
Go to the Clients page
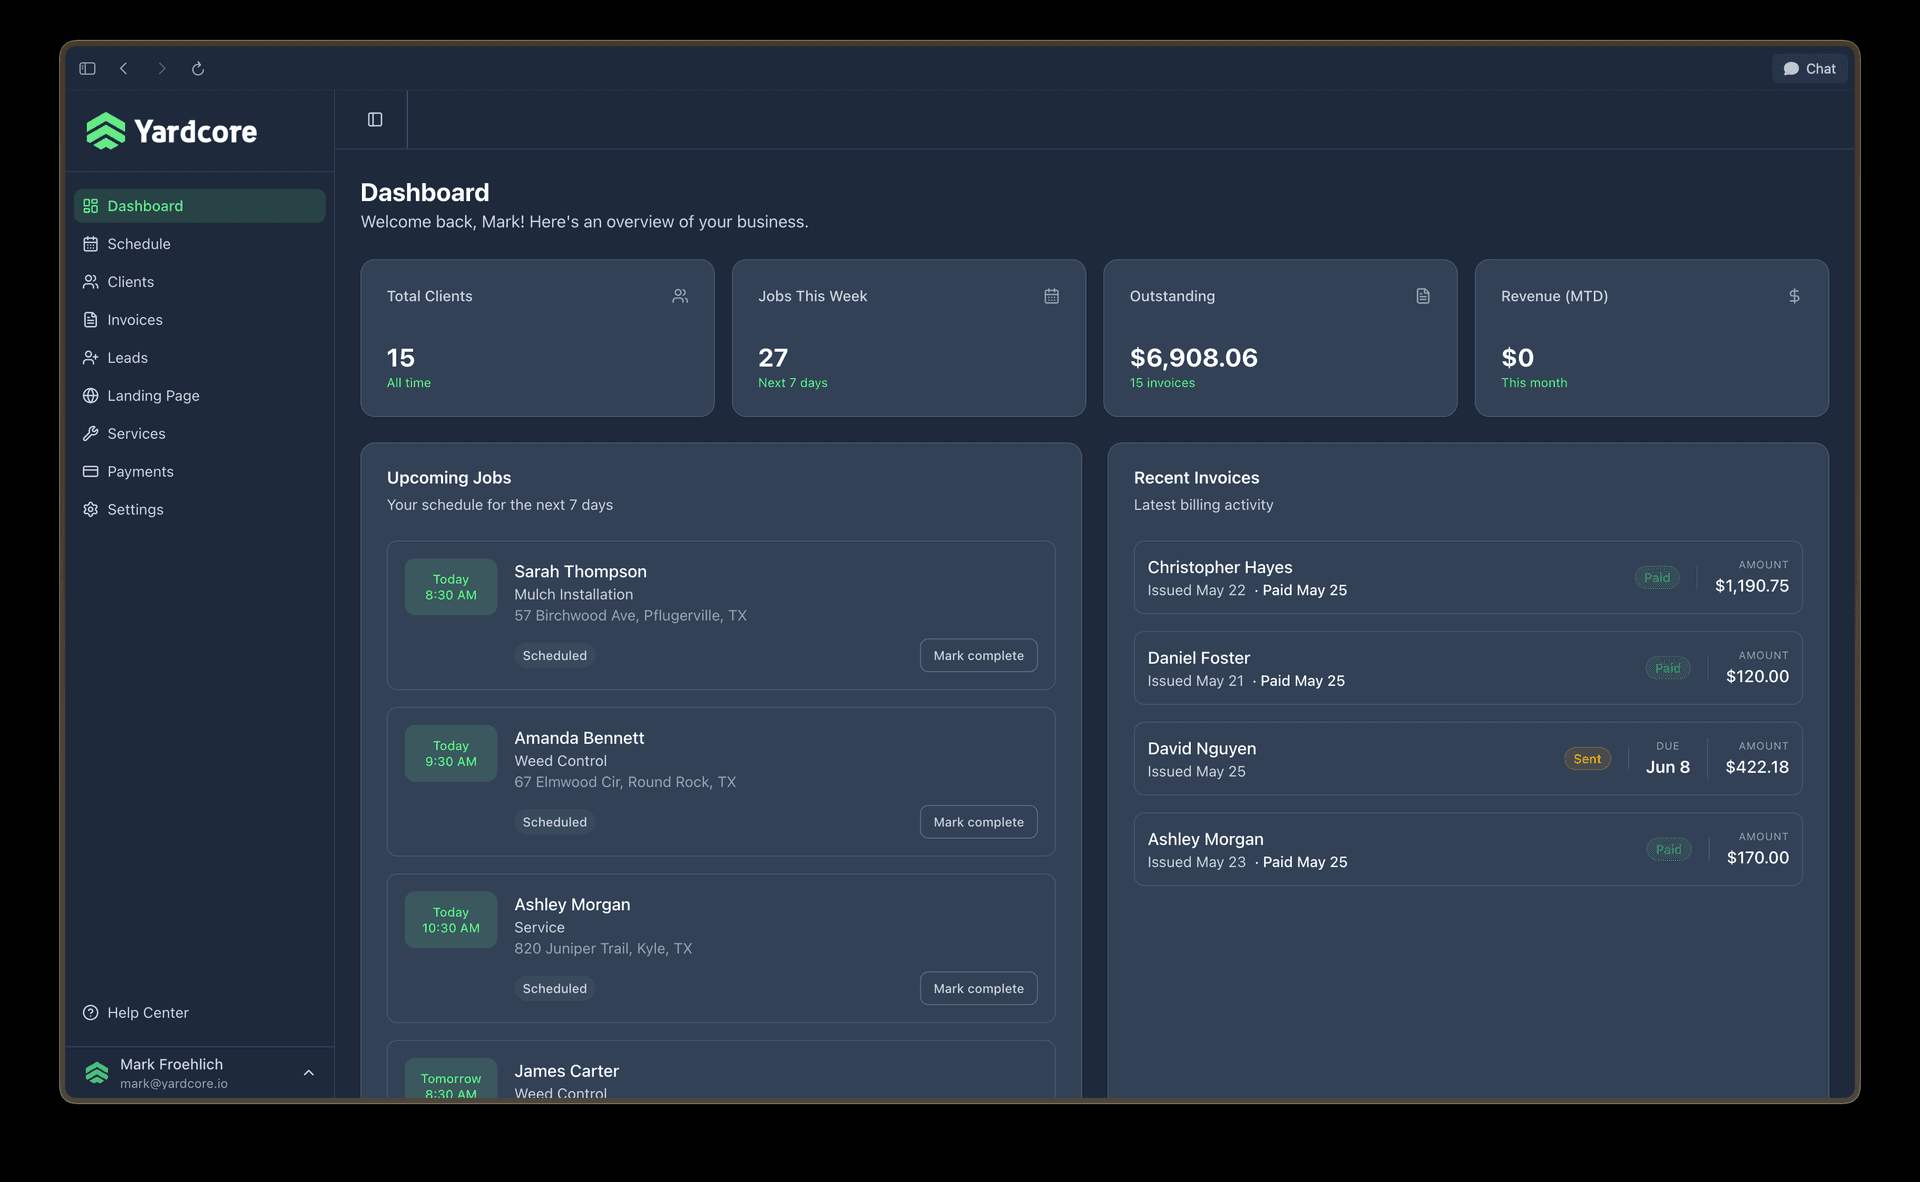(200, 282)
